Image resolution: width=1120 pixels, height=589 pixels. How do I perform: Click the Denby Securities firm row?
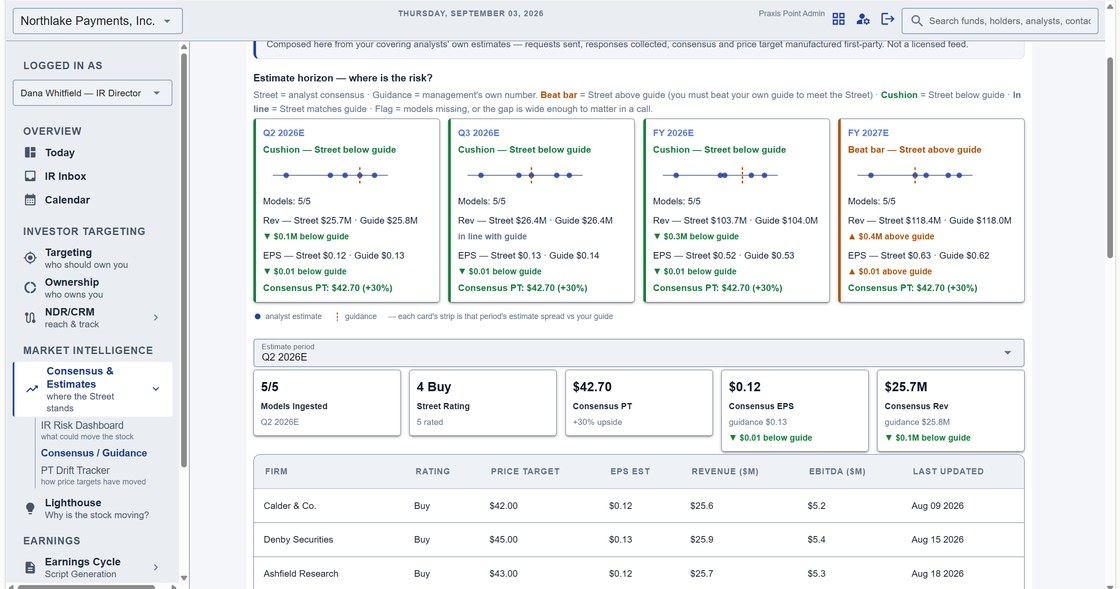coord(639,540)
